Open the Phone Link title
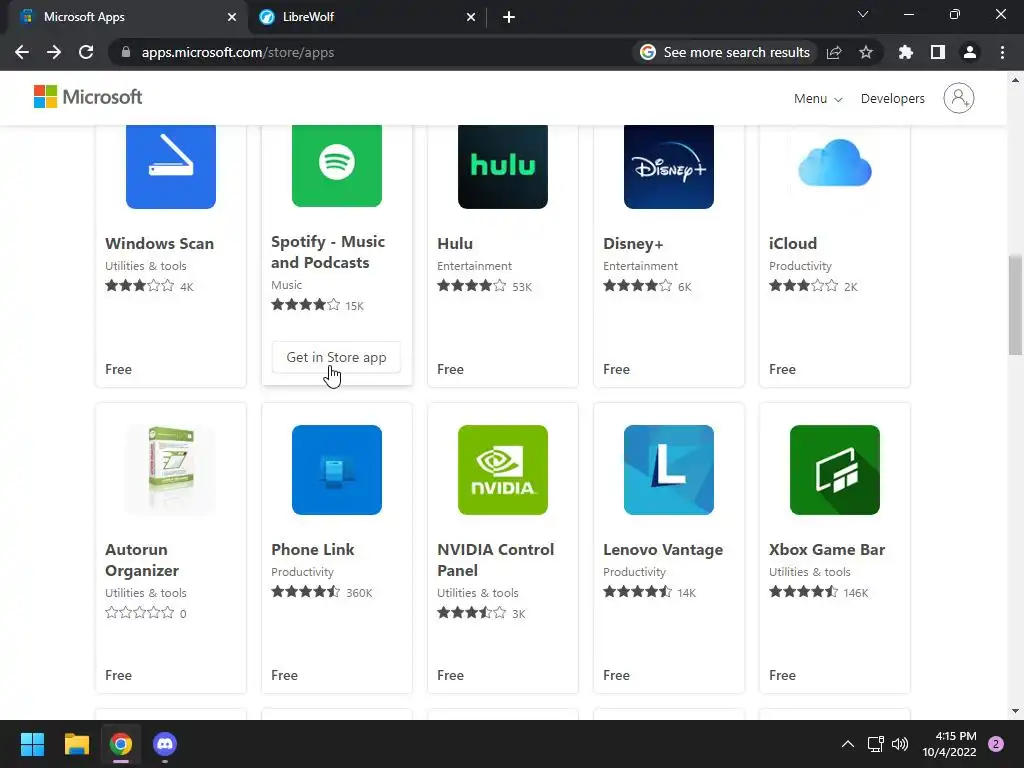Screen dimensions: 1024x768 (313, 549)
